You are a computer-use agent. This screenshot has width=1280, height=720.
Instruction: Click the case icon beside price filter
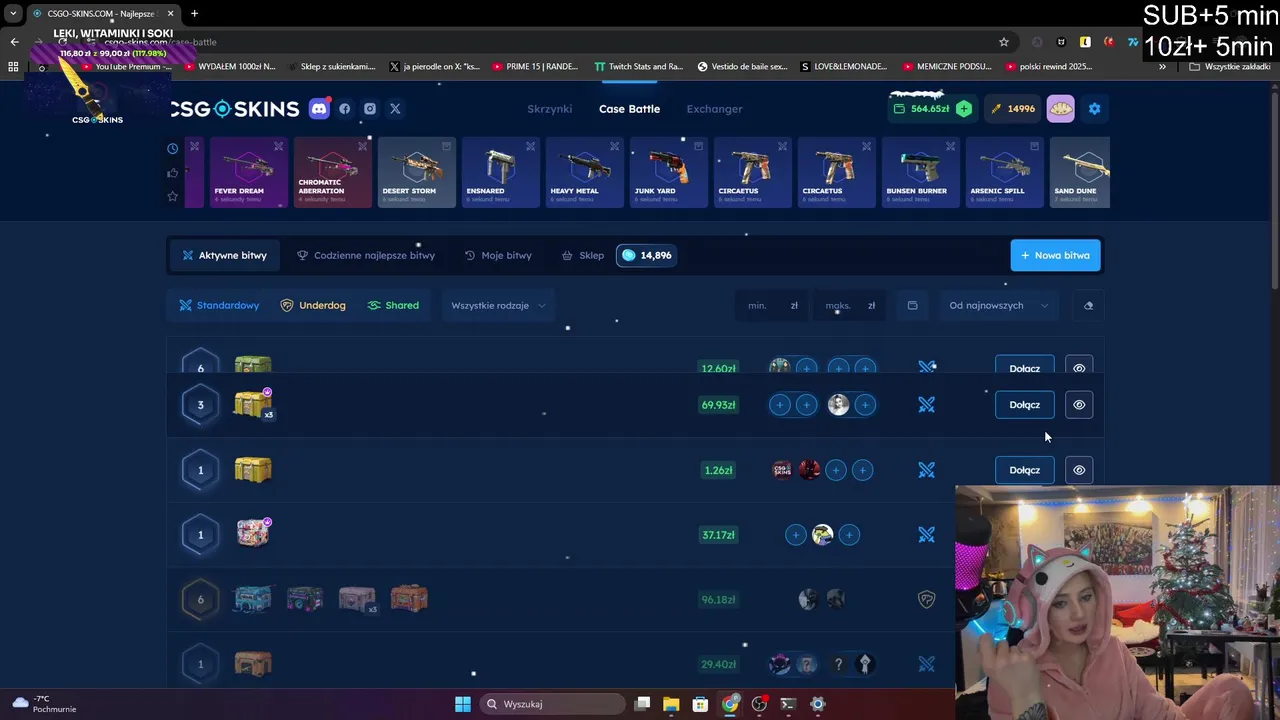[912, 305]
